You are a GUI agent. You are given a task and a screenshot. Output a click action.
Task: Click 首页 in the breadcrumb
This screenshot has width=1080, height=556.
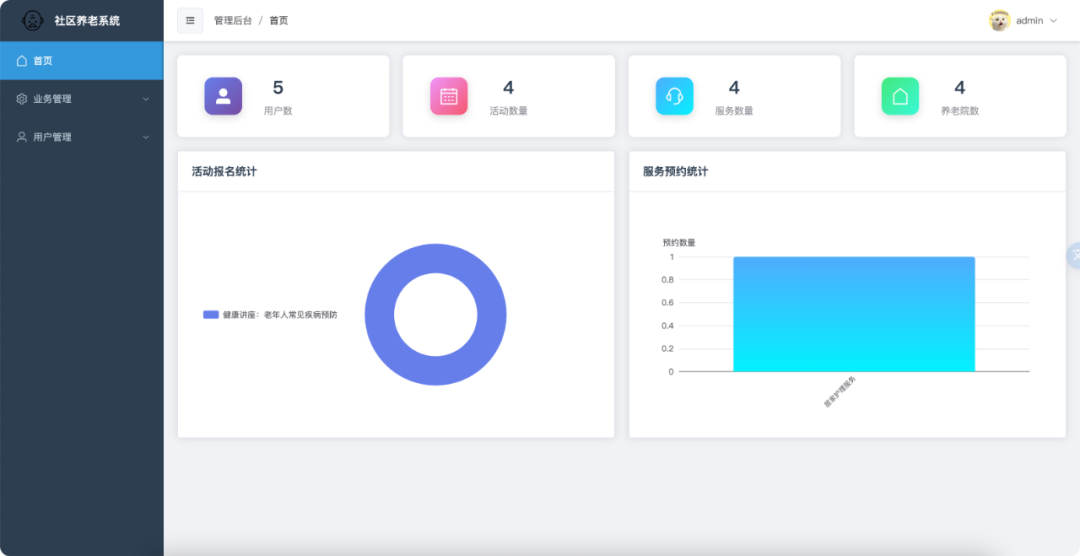[x=279, y=21]
